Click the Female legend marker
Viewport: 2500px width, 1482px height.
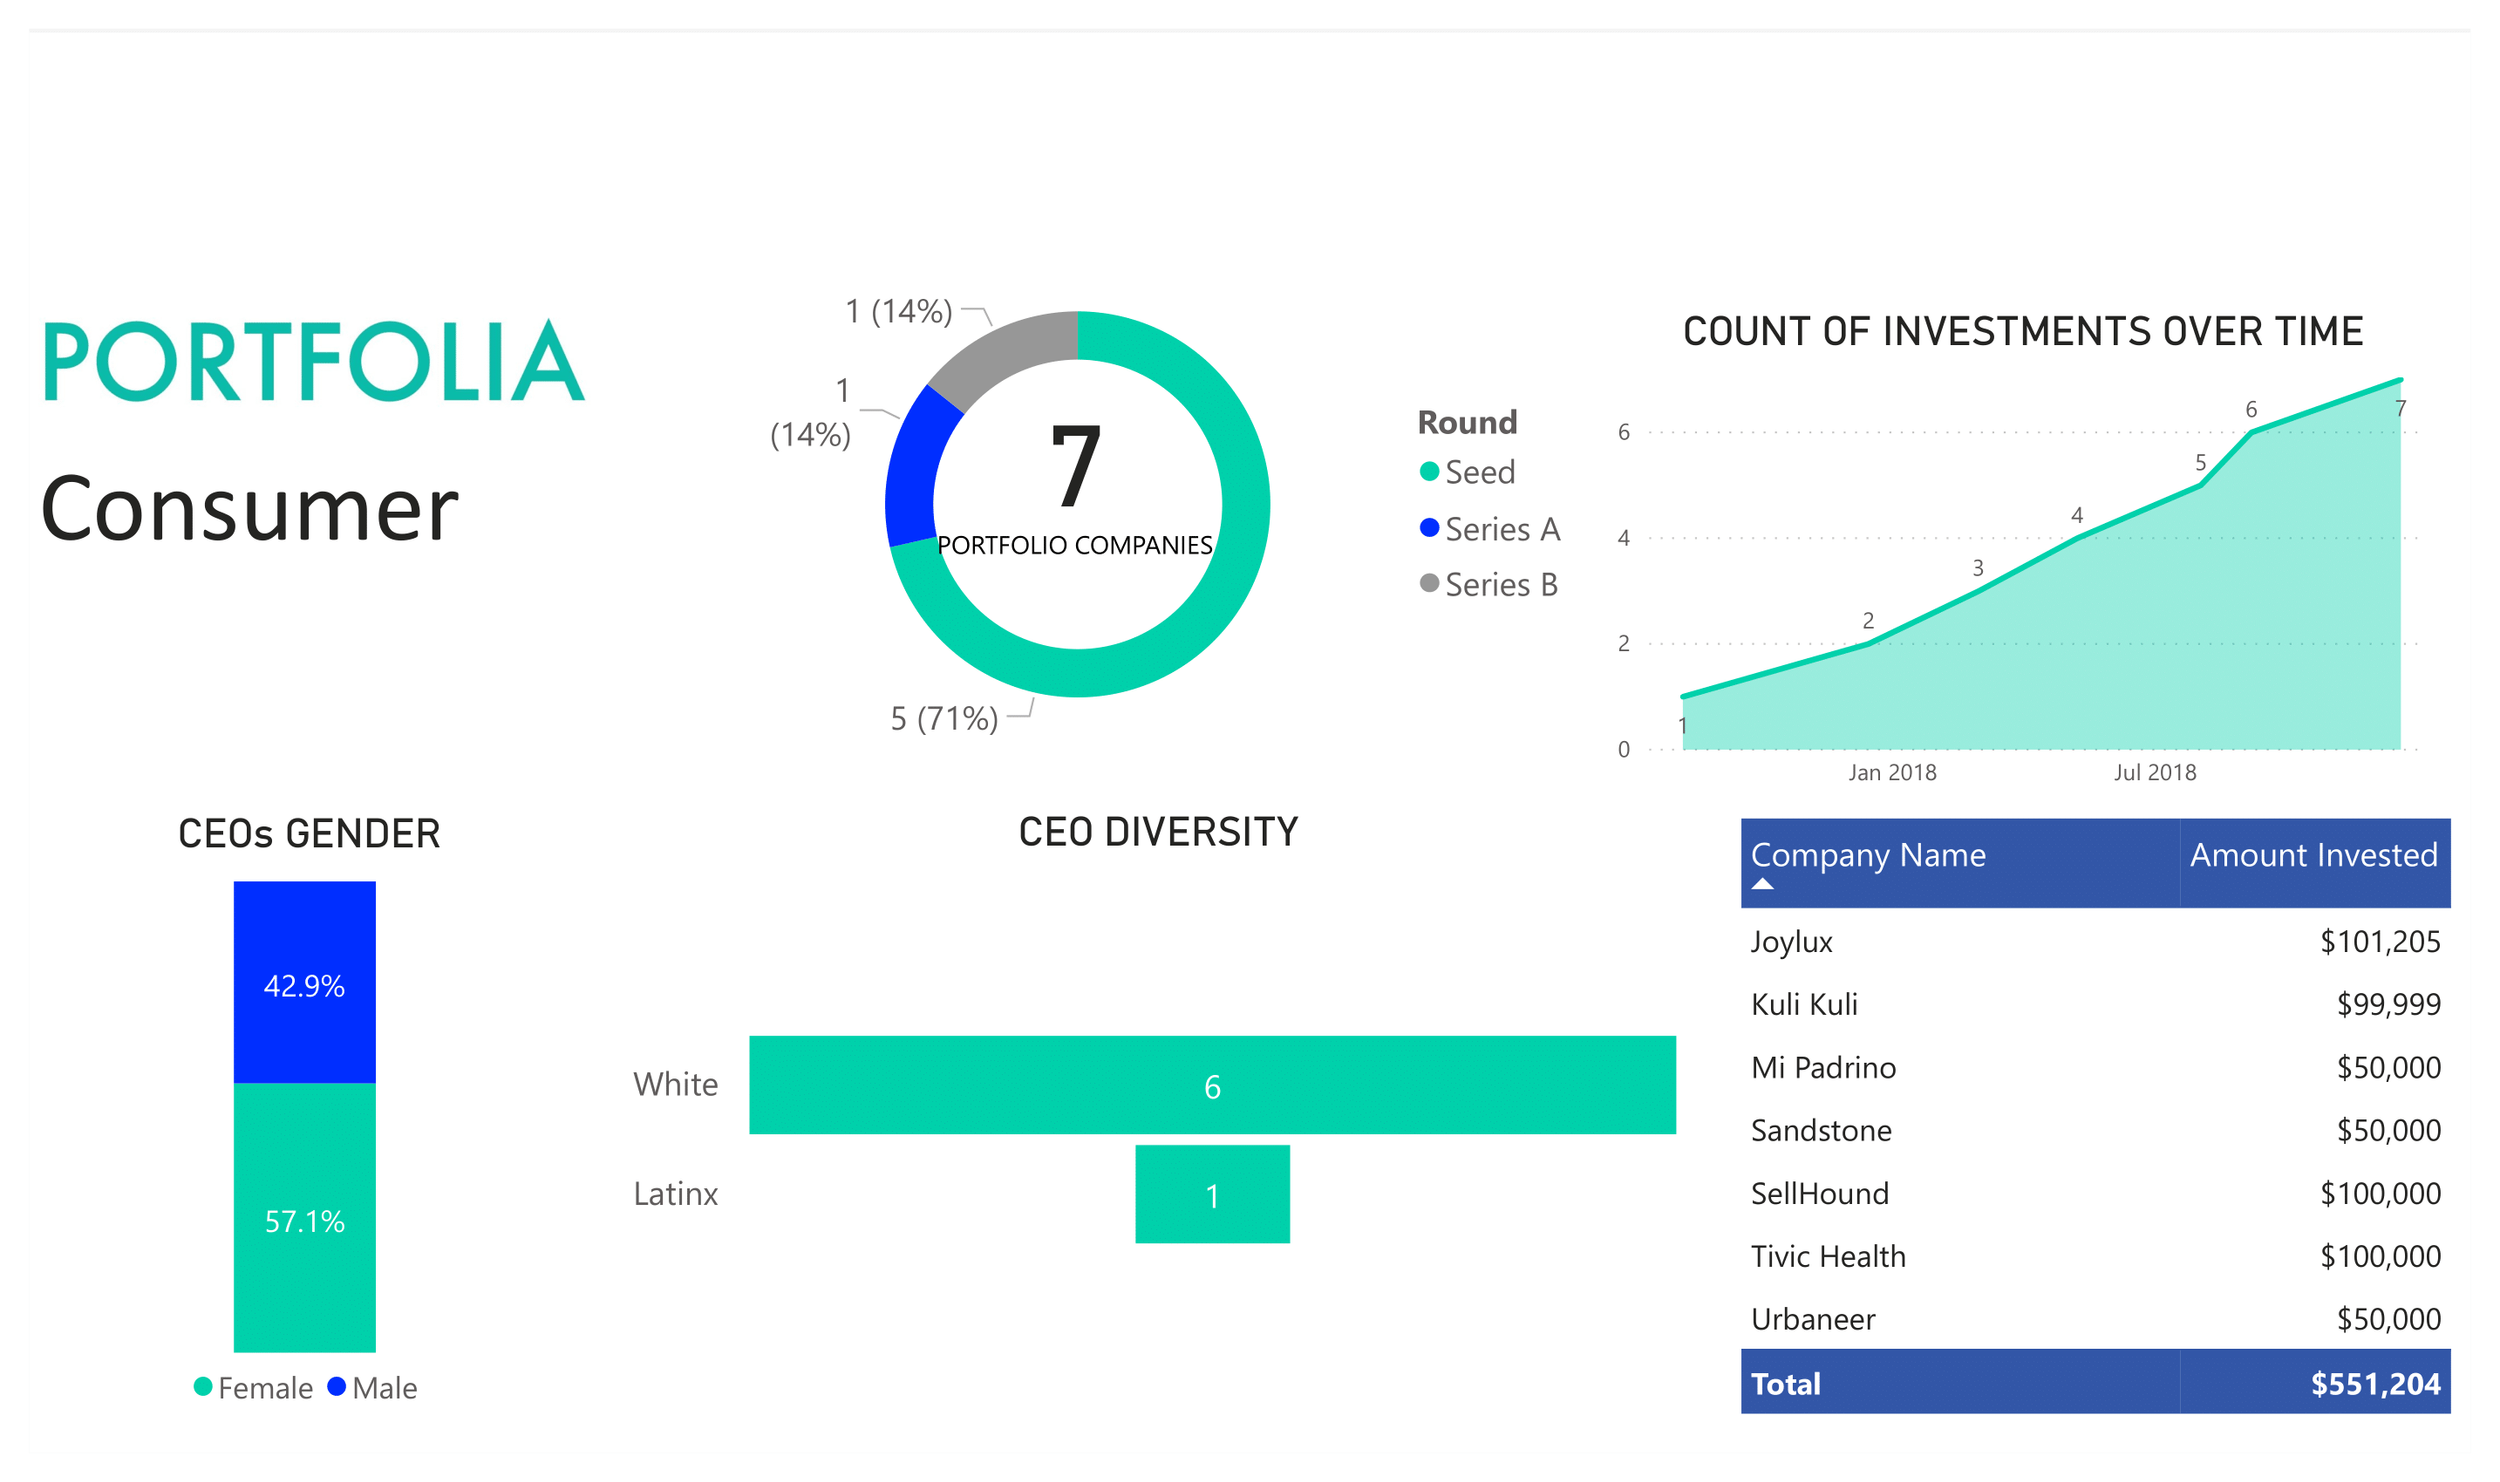pos(203,1386)
